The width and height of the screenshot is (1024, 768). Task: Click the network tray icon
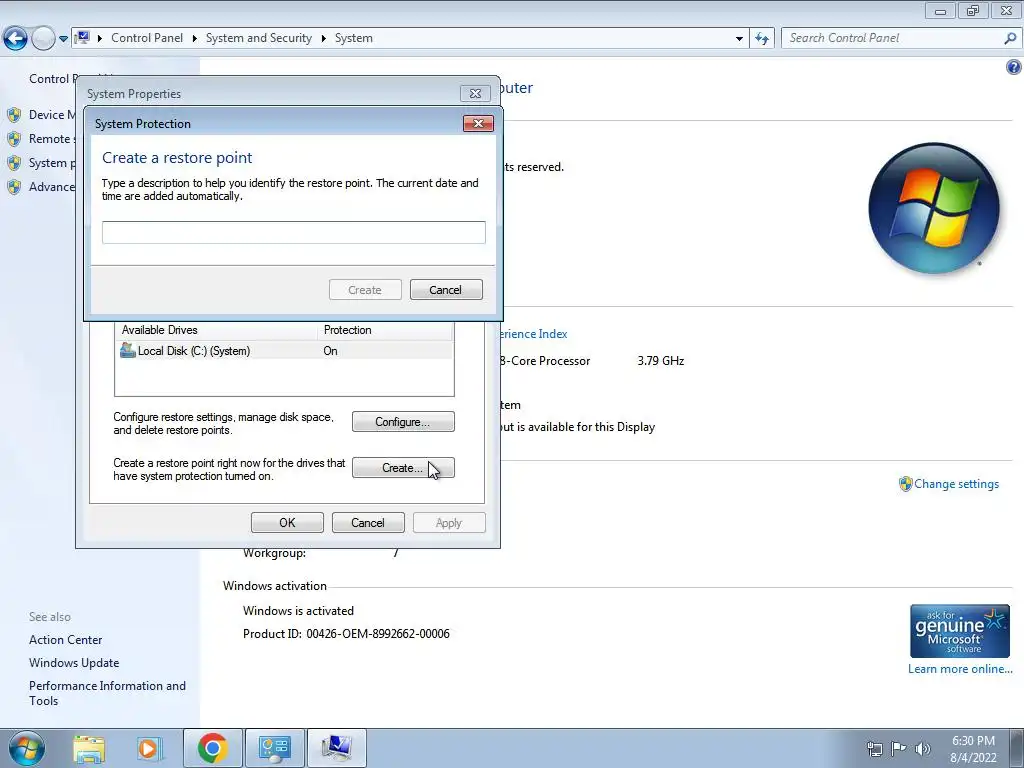pyautogui.click(x=874, y=748)
